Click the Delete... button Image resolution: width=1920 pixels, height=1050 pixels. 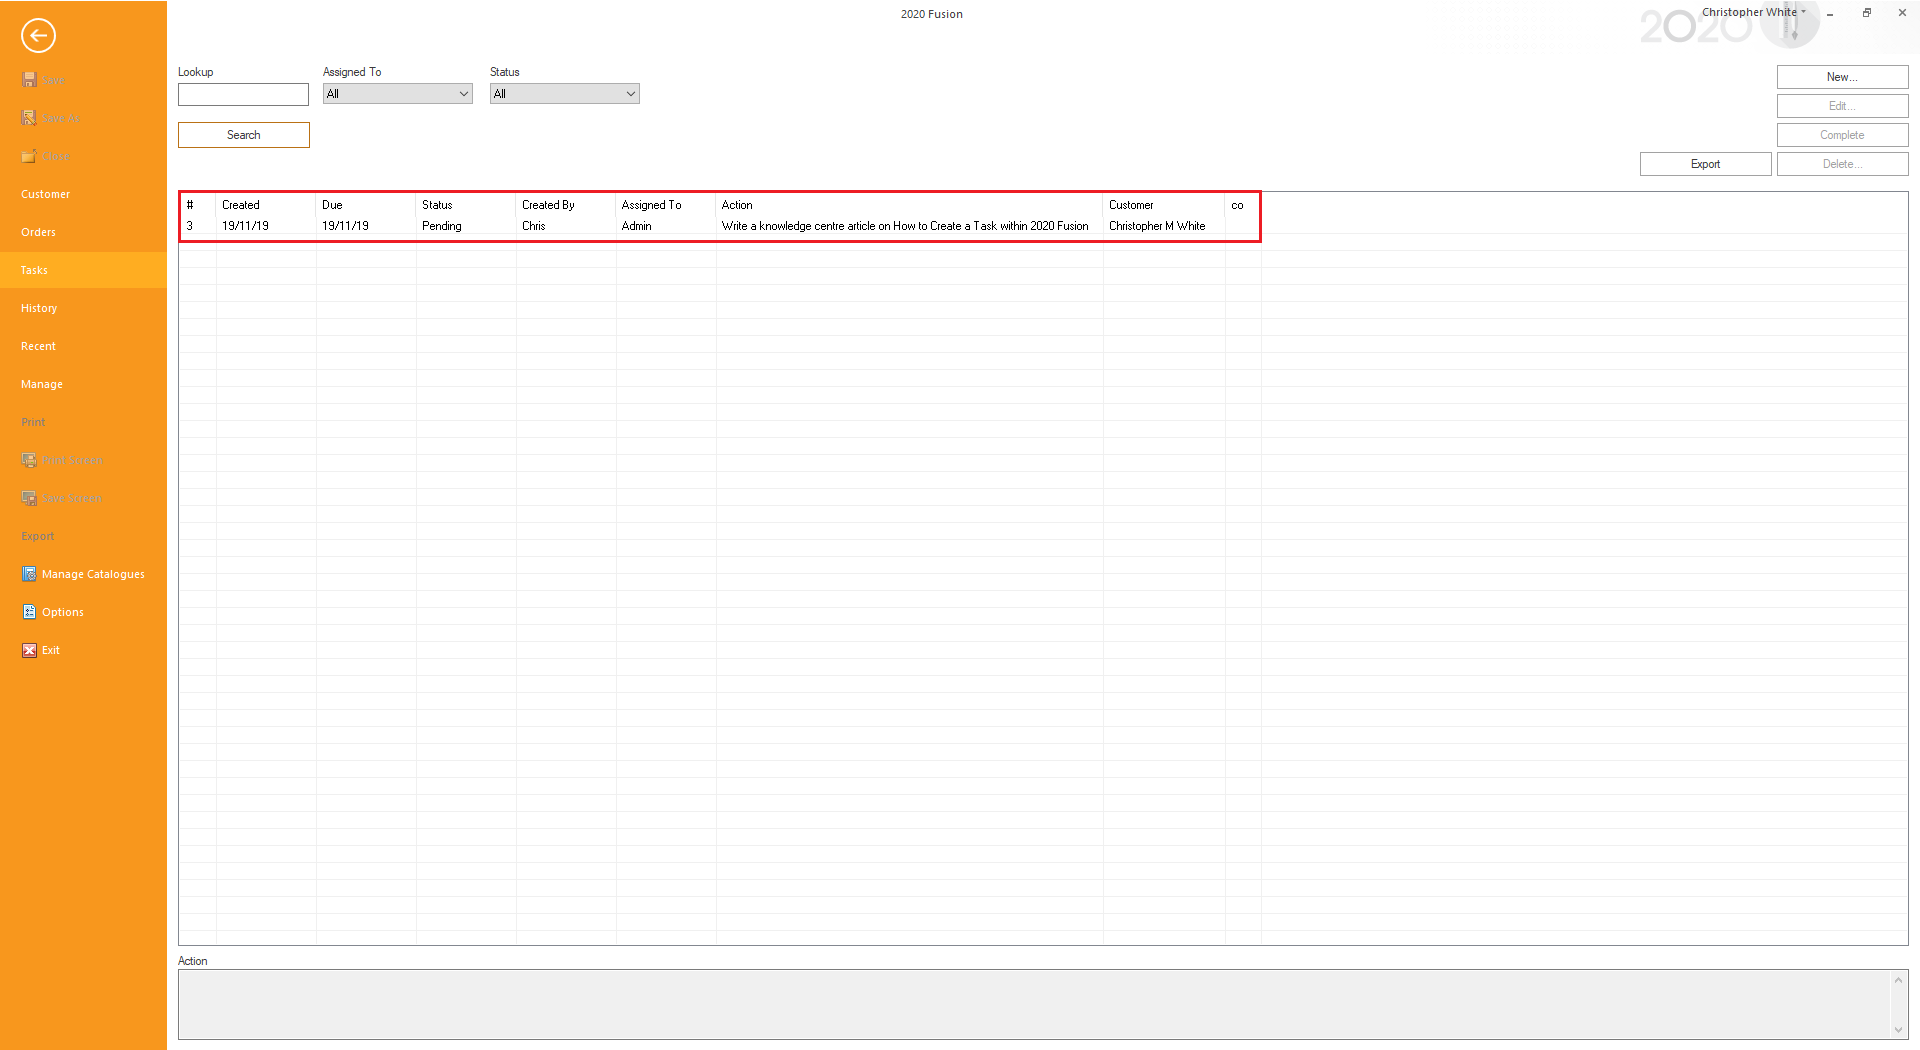1842,164
